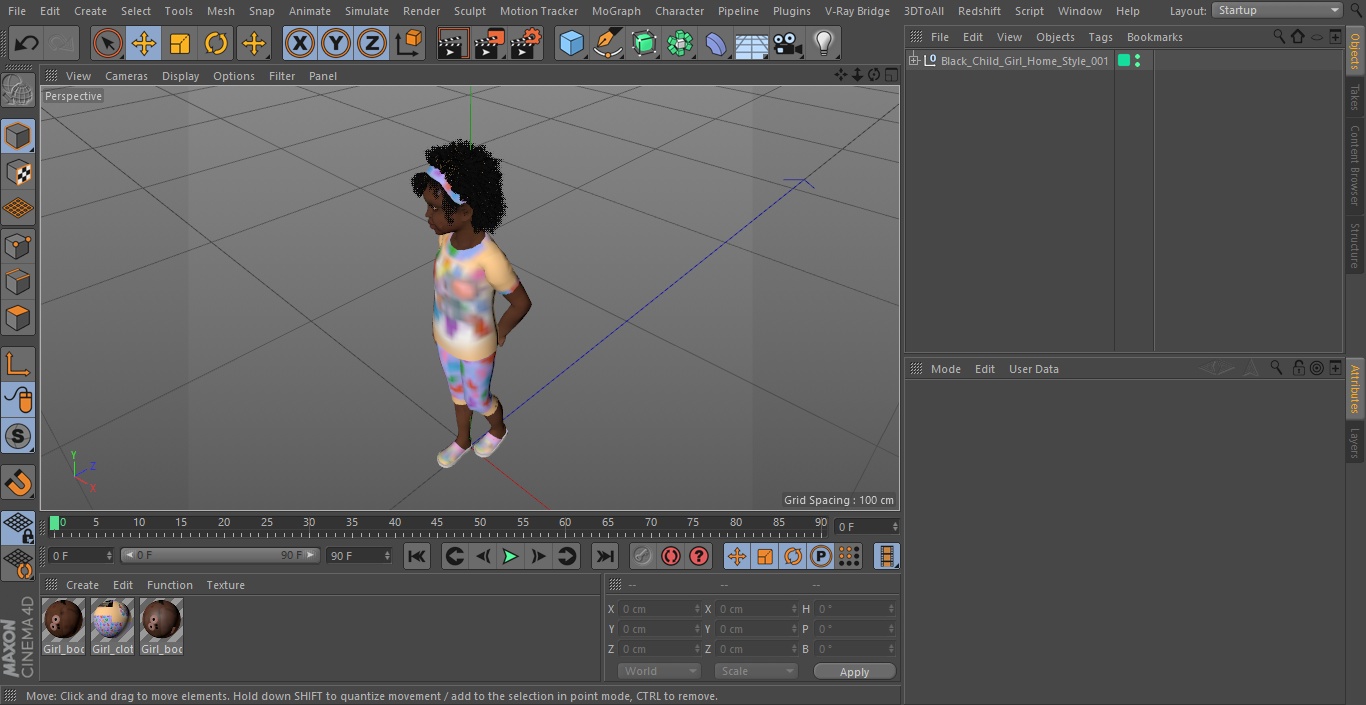Select the Rotate tool
This screenshot has height=705, width=1366.
click(x=216, y=43)
